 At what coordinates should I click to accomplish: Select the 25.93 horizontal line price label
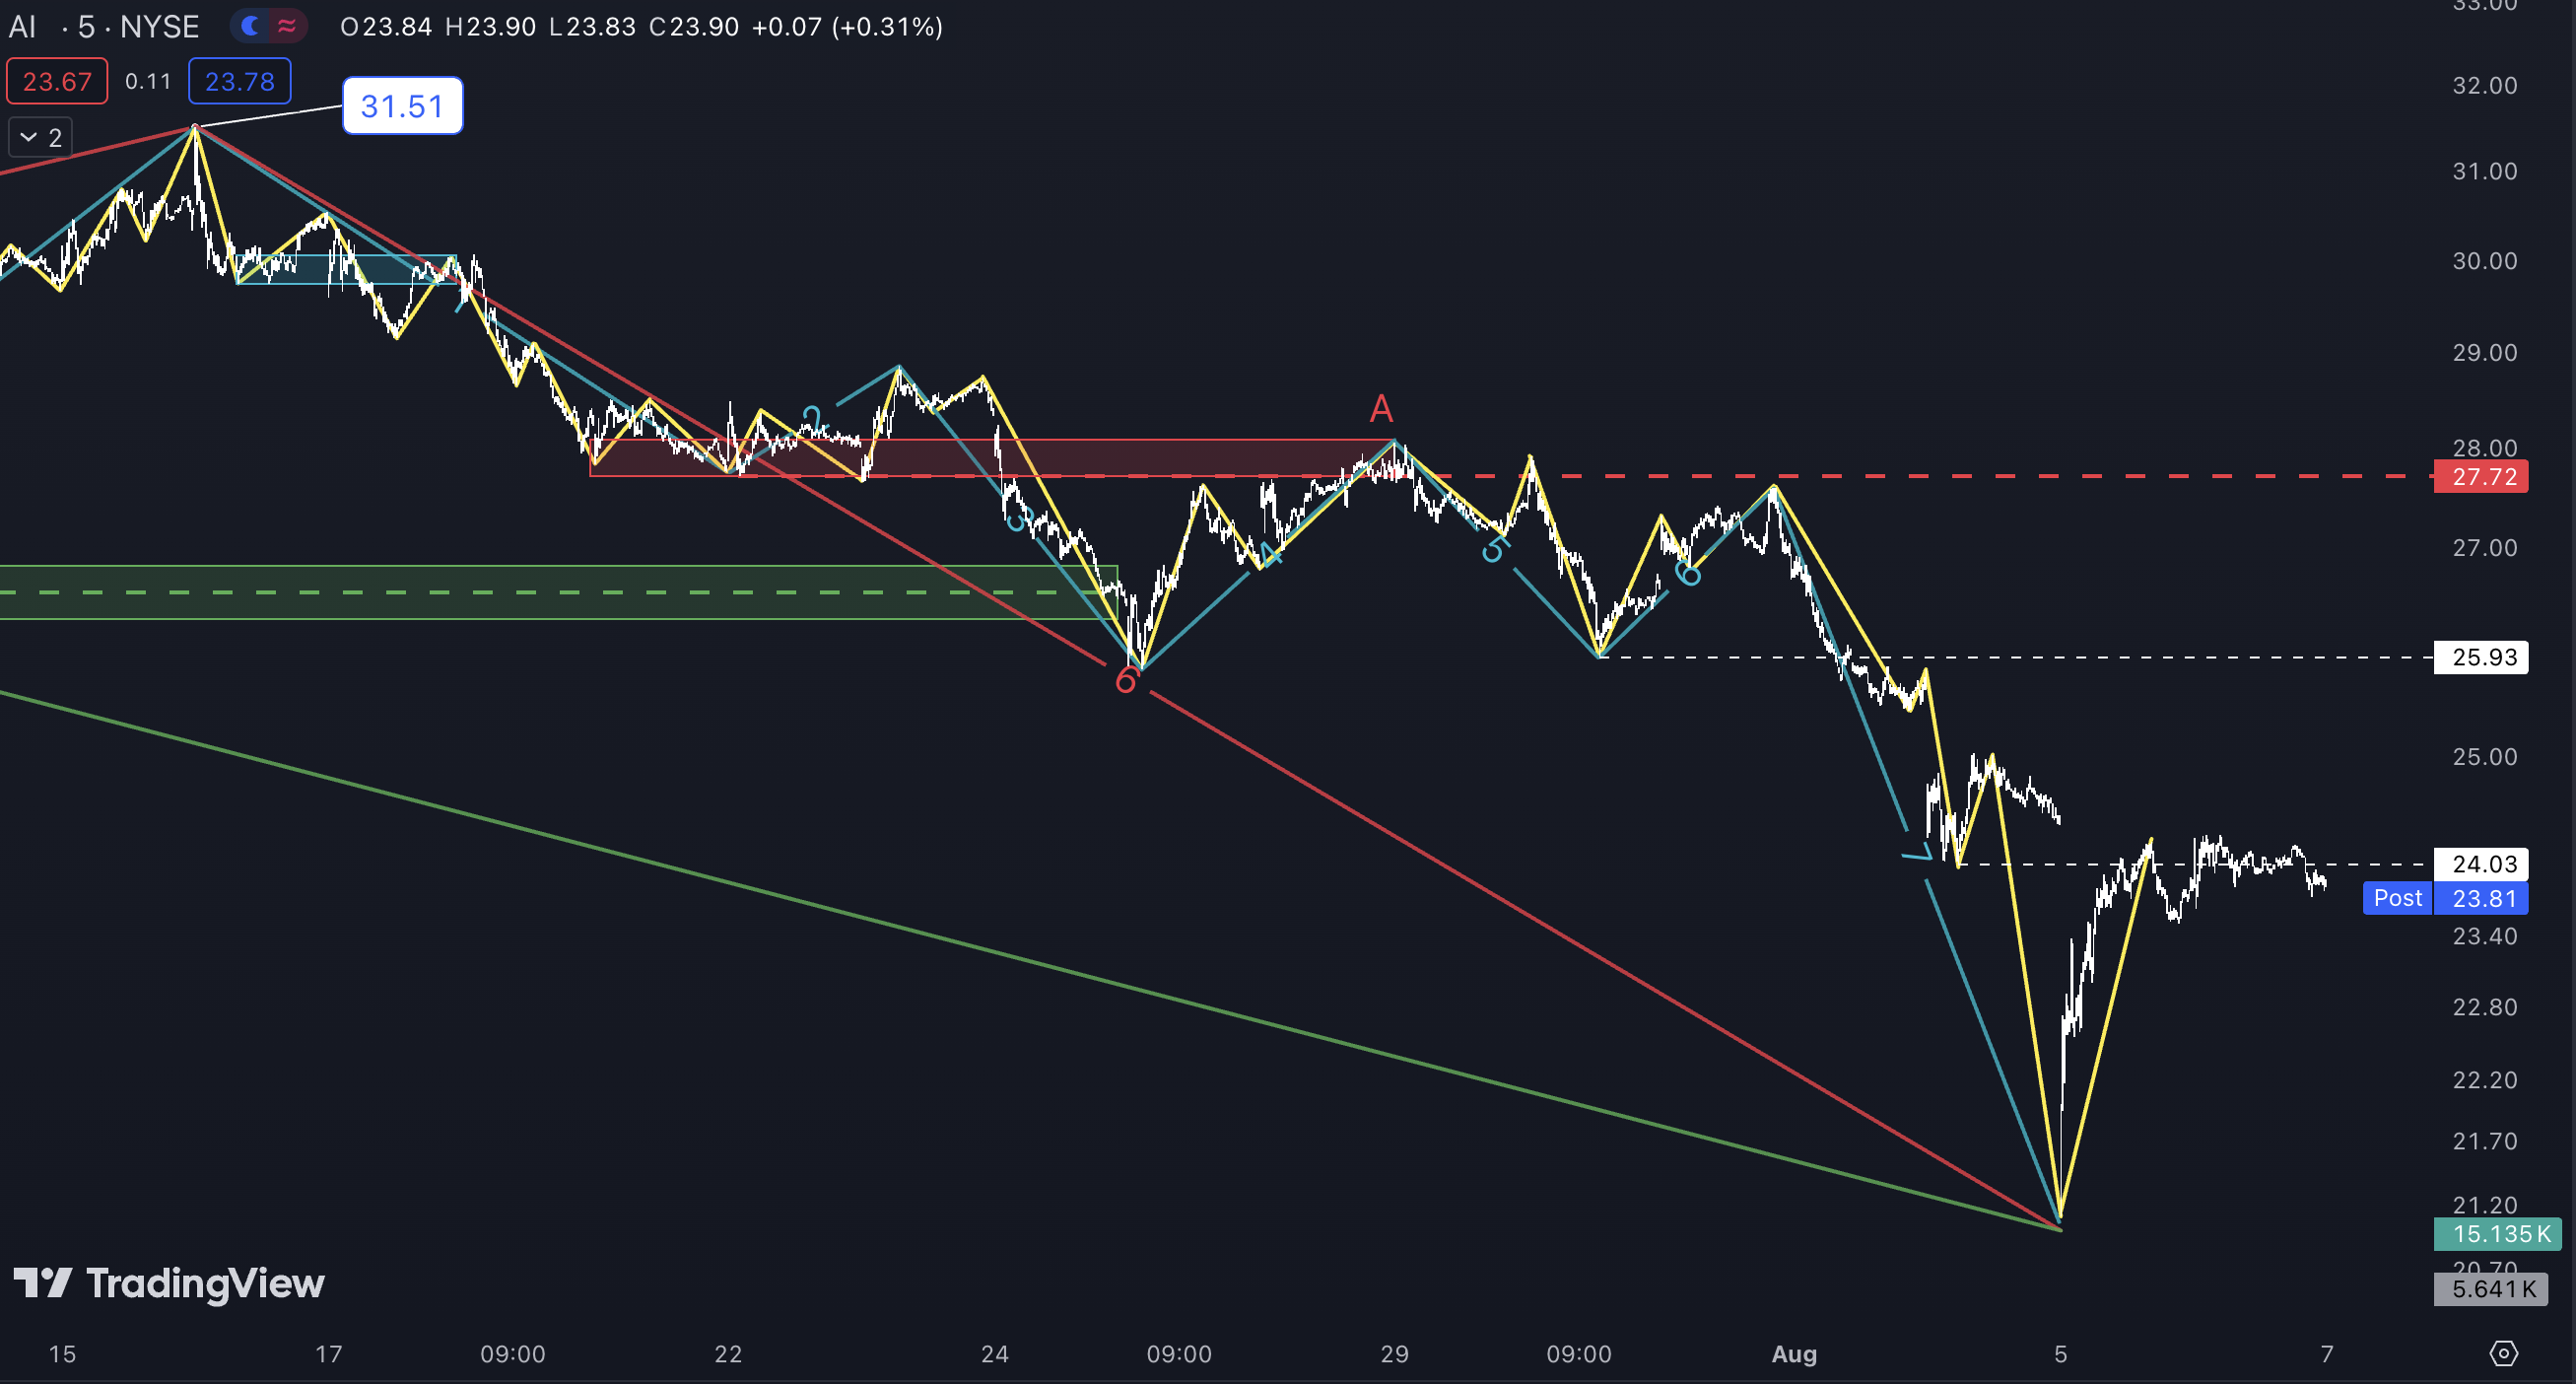point(2483,657)
